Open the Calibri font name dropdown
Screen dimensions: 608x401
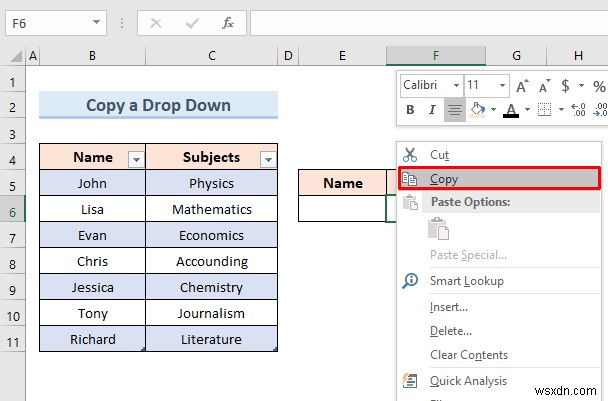(456, 85)
